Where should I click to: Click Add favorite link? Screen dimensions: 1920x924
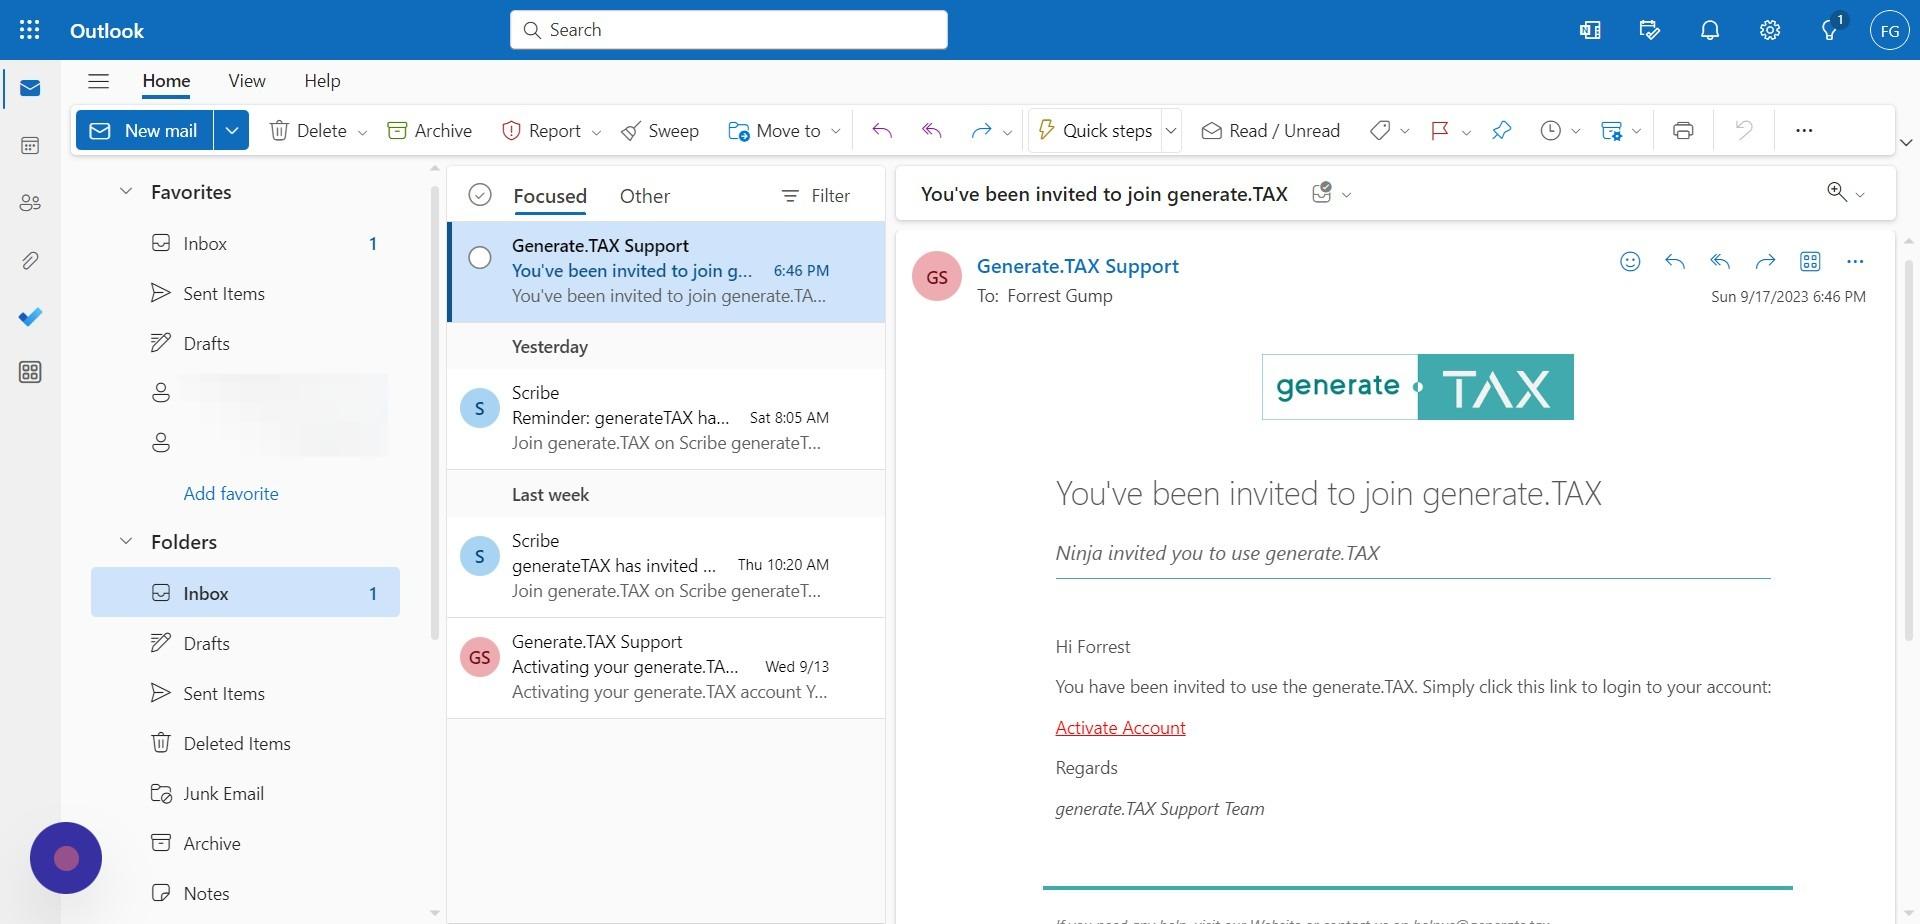tap(231, 493)
